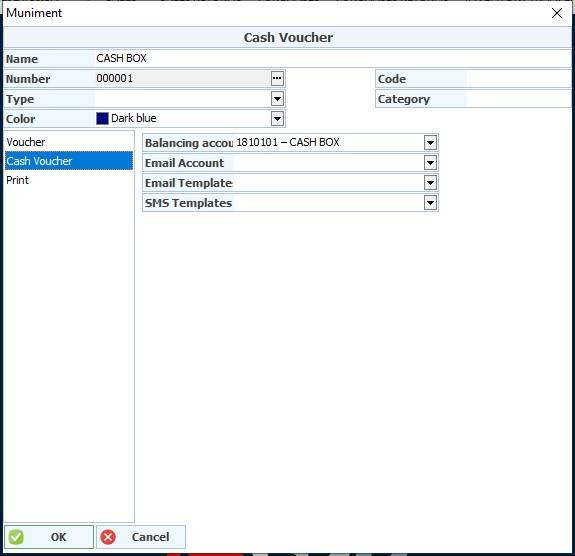The image size is (575, 556).
Task: Click the Number field showing 000001
Action: (x=182, y=78)
